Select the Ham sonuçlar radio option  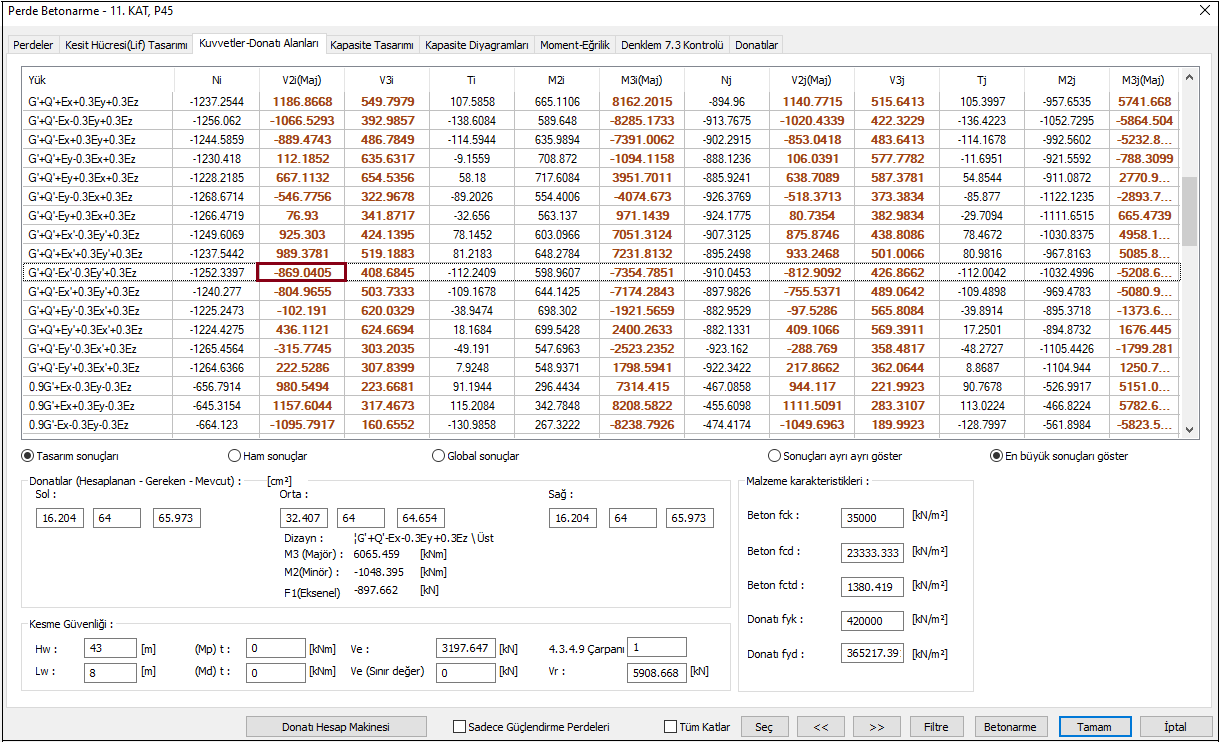click(235, 456)
